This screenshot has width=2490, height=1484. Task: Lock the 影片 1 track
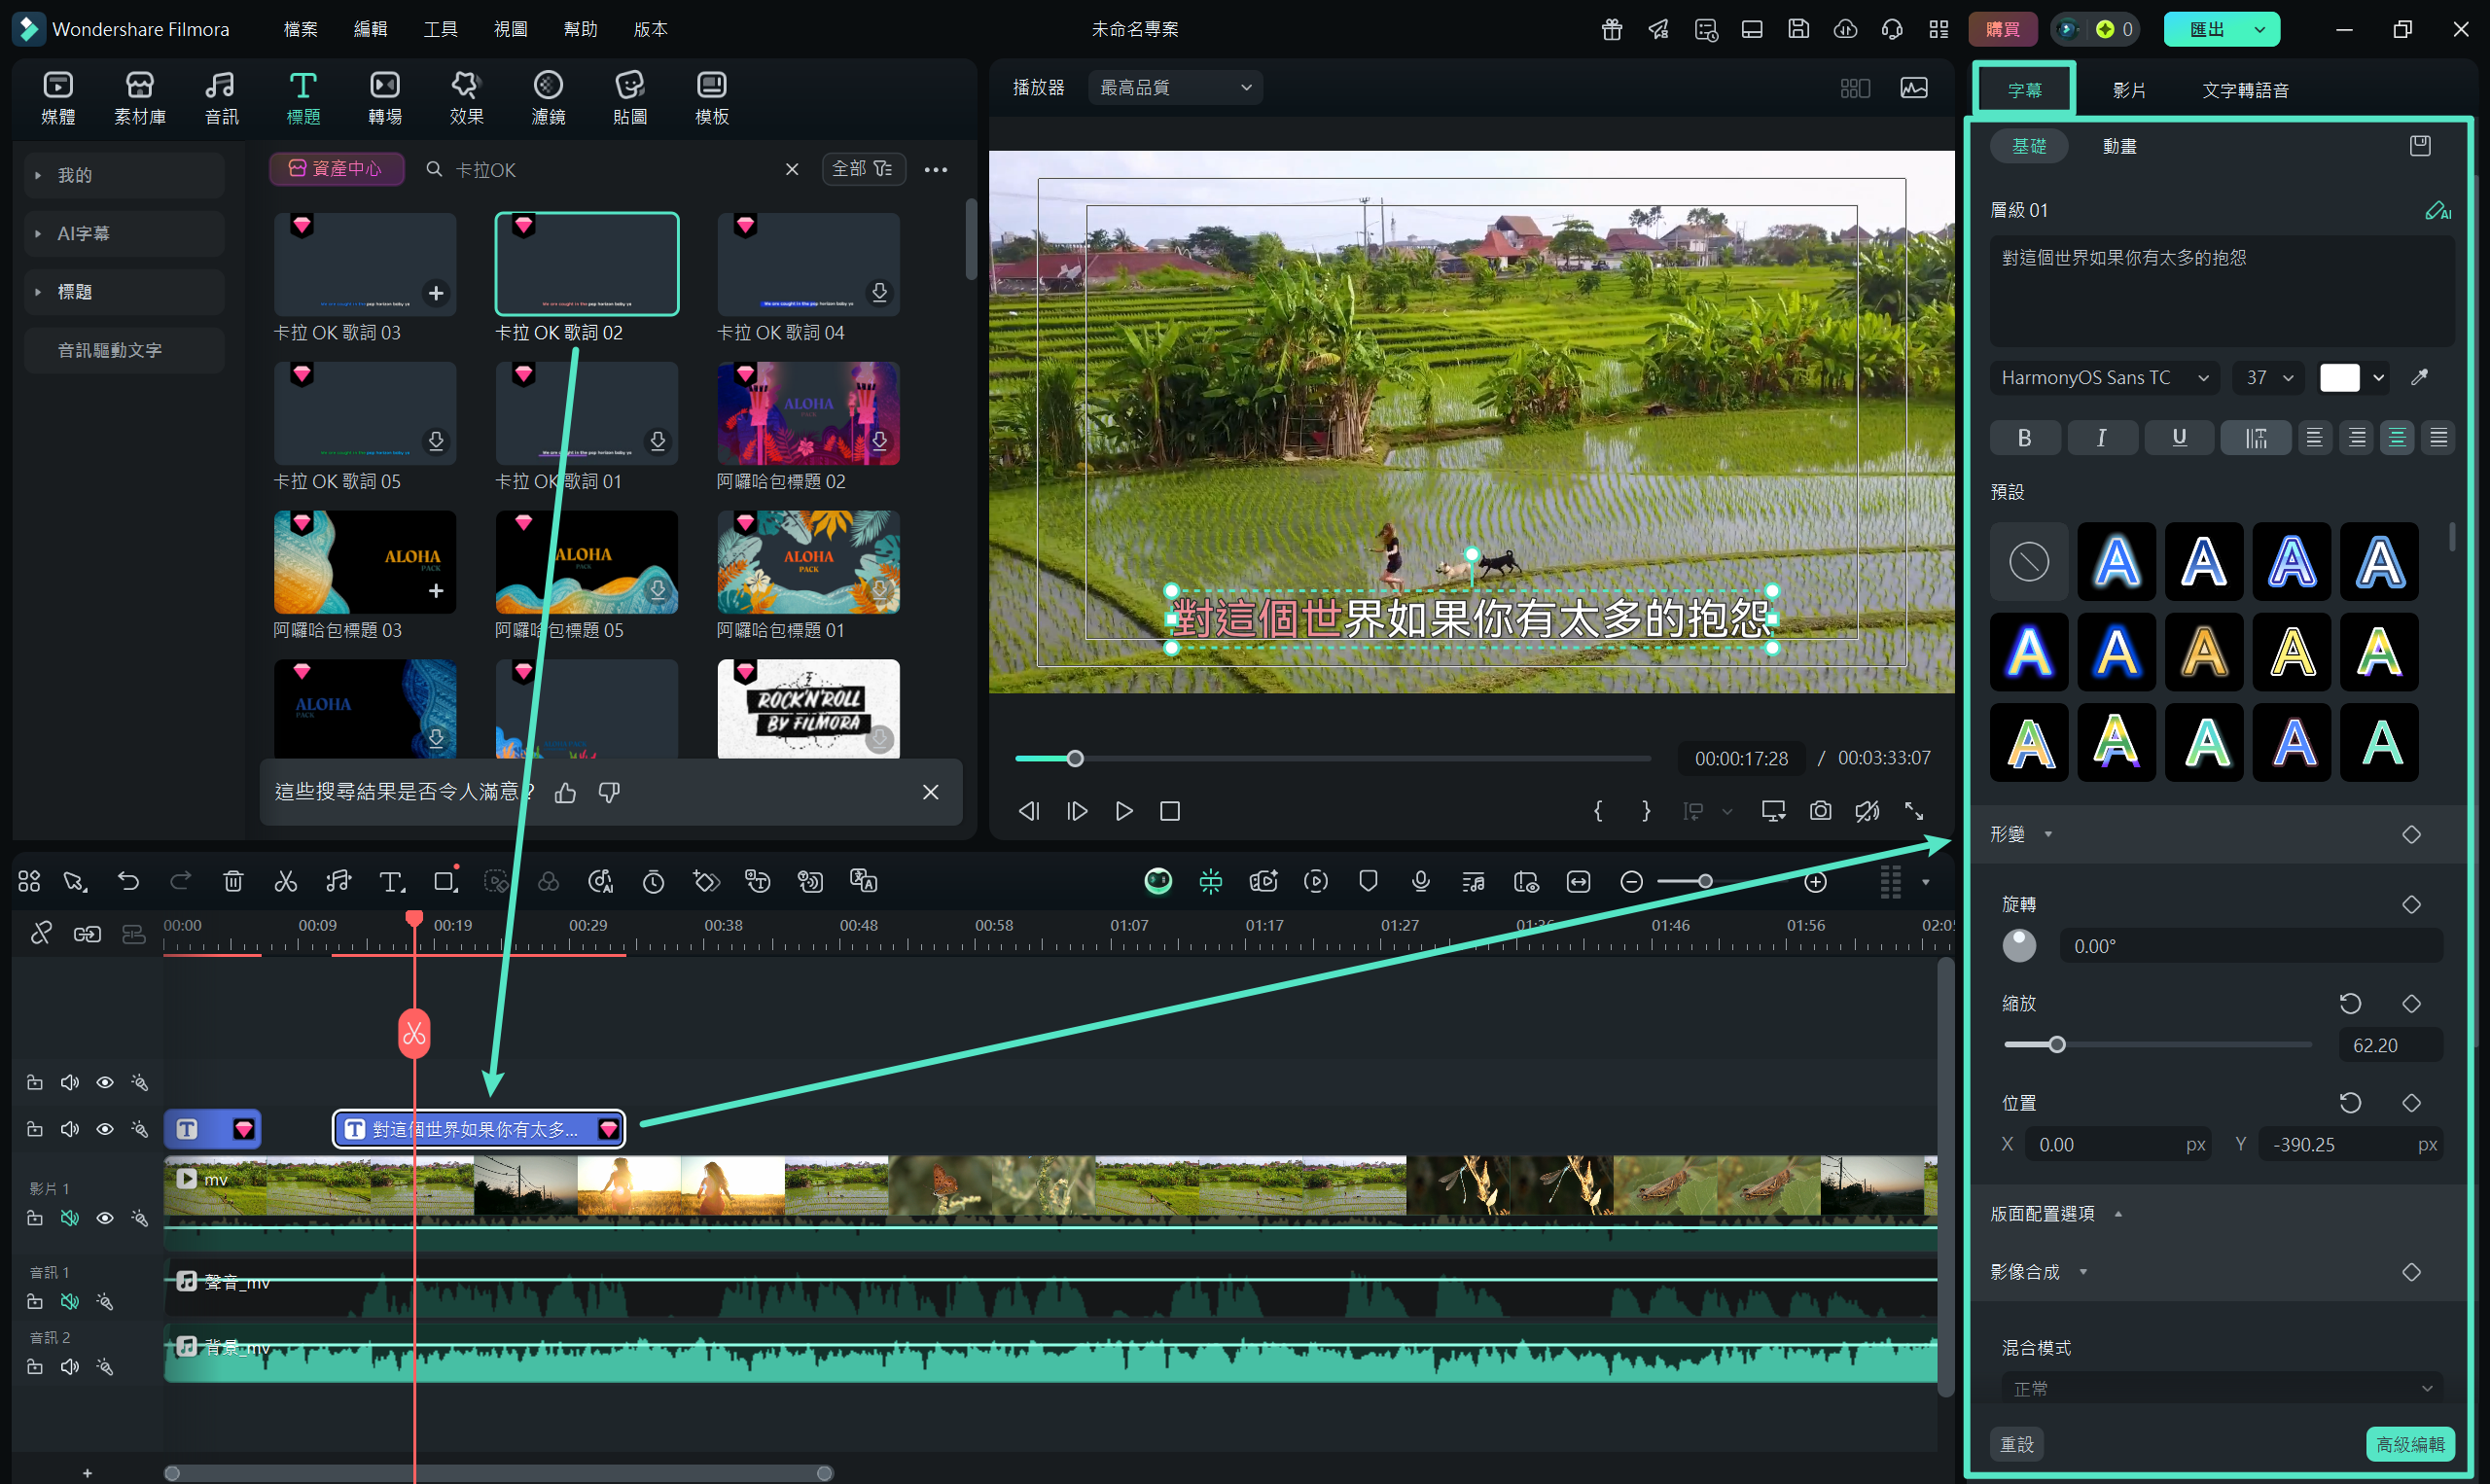point(35,1218)
